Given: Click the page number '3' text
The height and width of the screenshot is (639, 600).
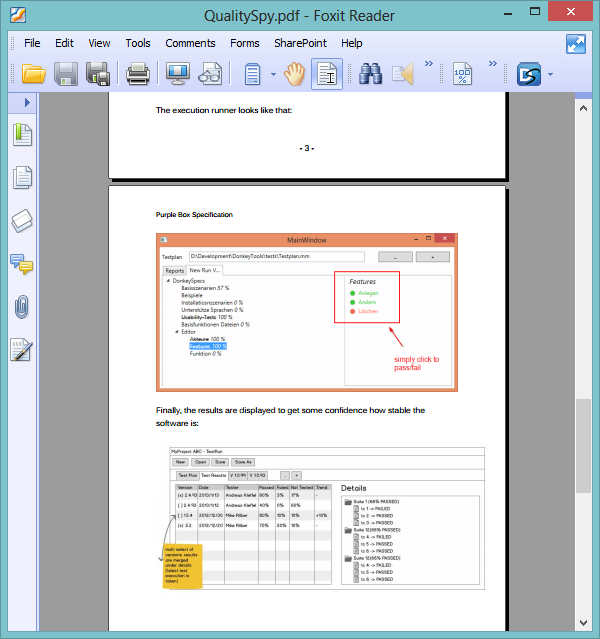Looking at the screenshot, I should [x=307, y=148].
